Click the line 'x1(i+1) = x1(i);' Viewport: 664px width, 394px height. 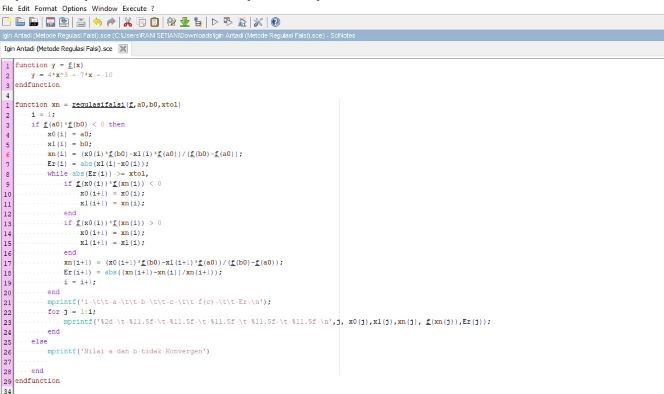112,243
